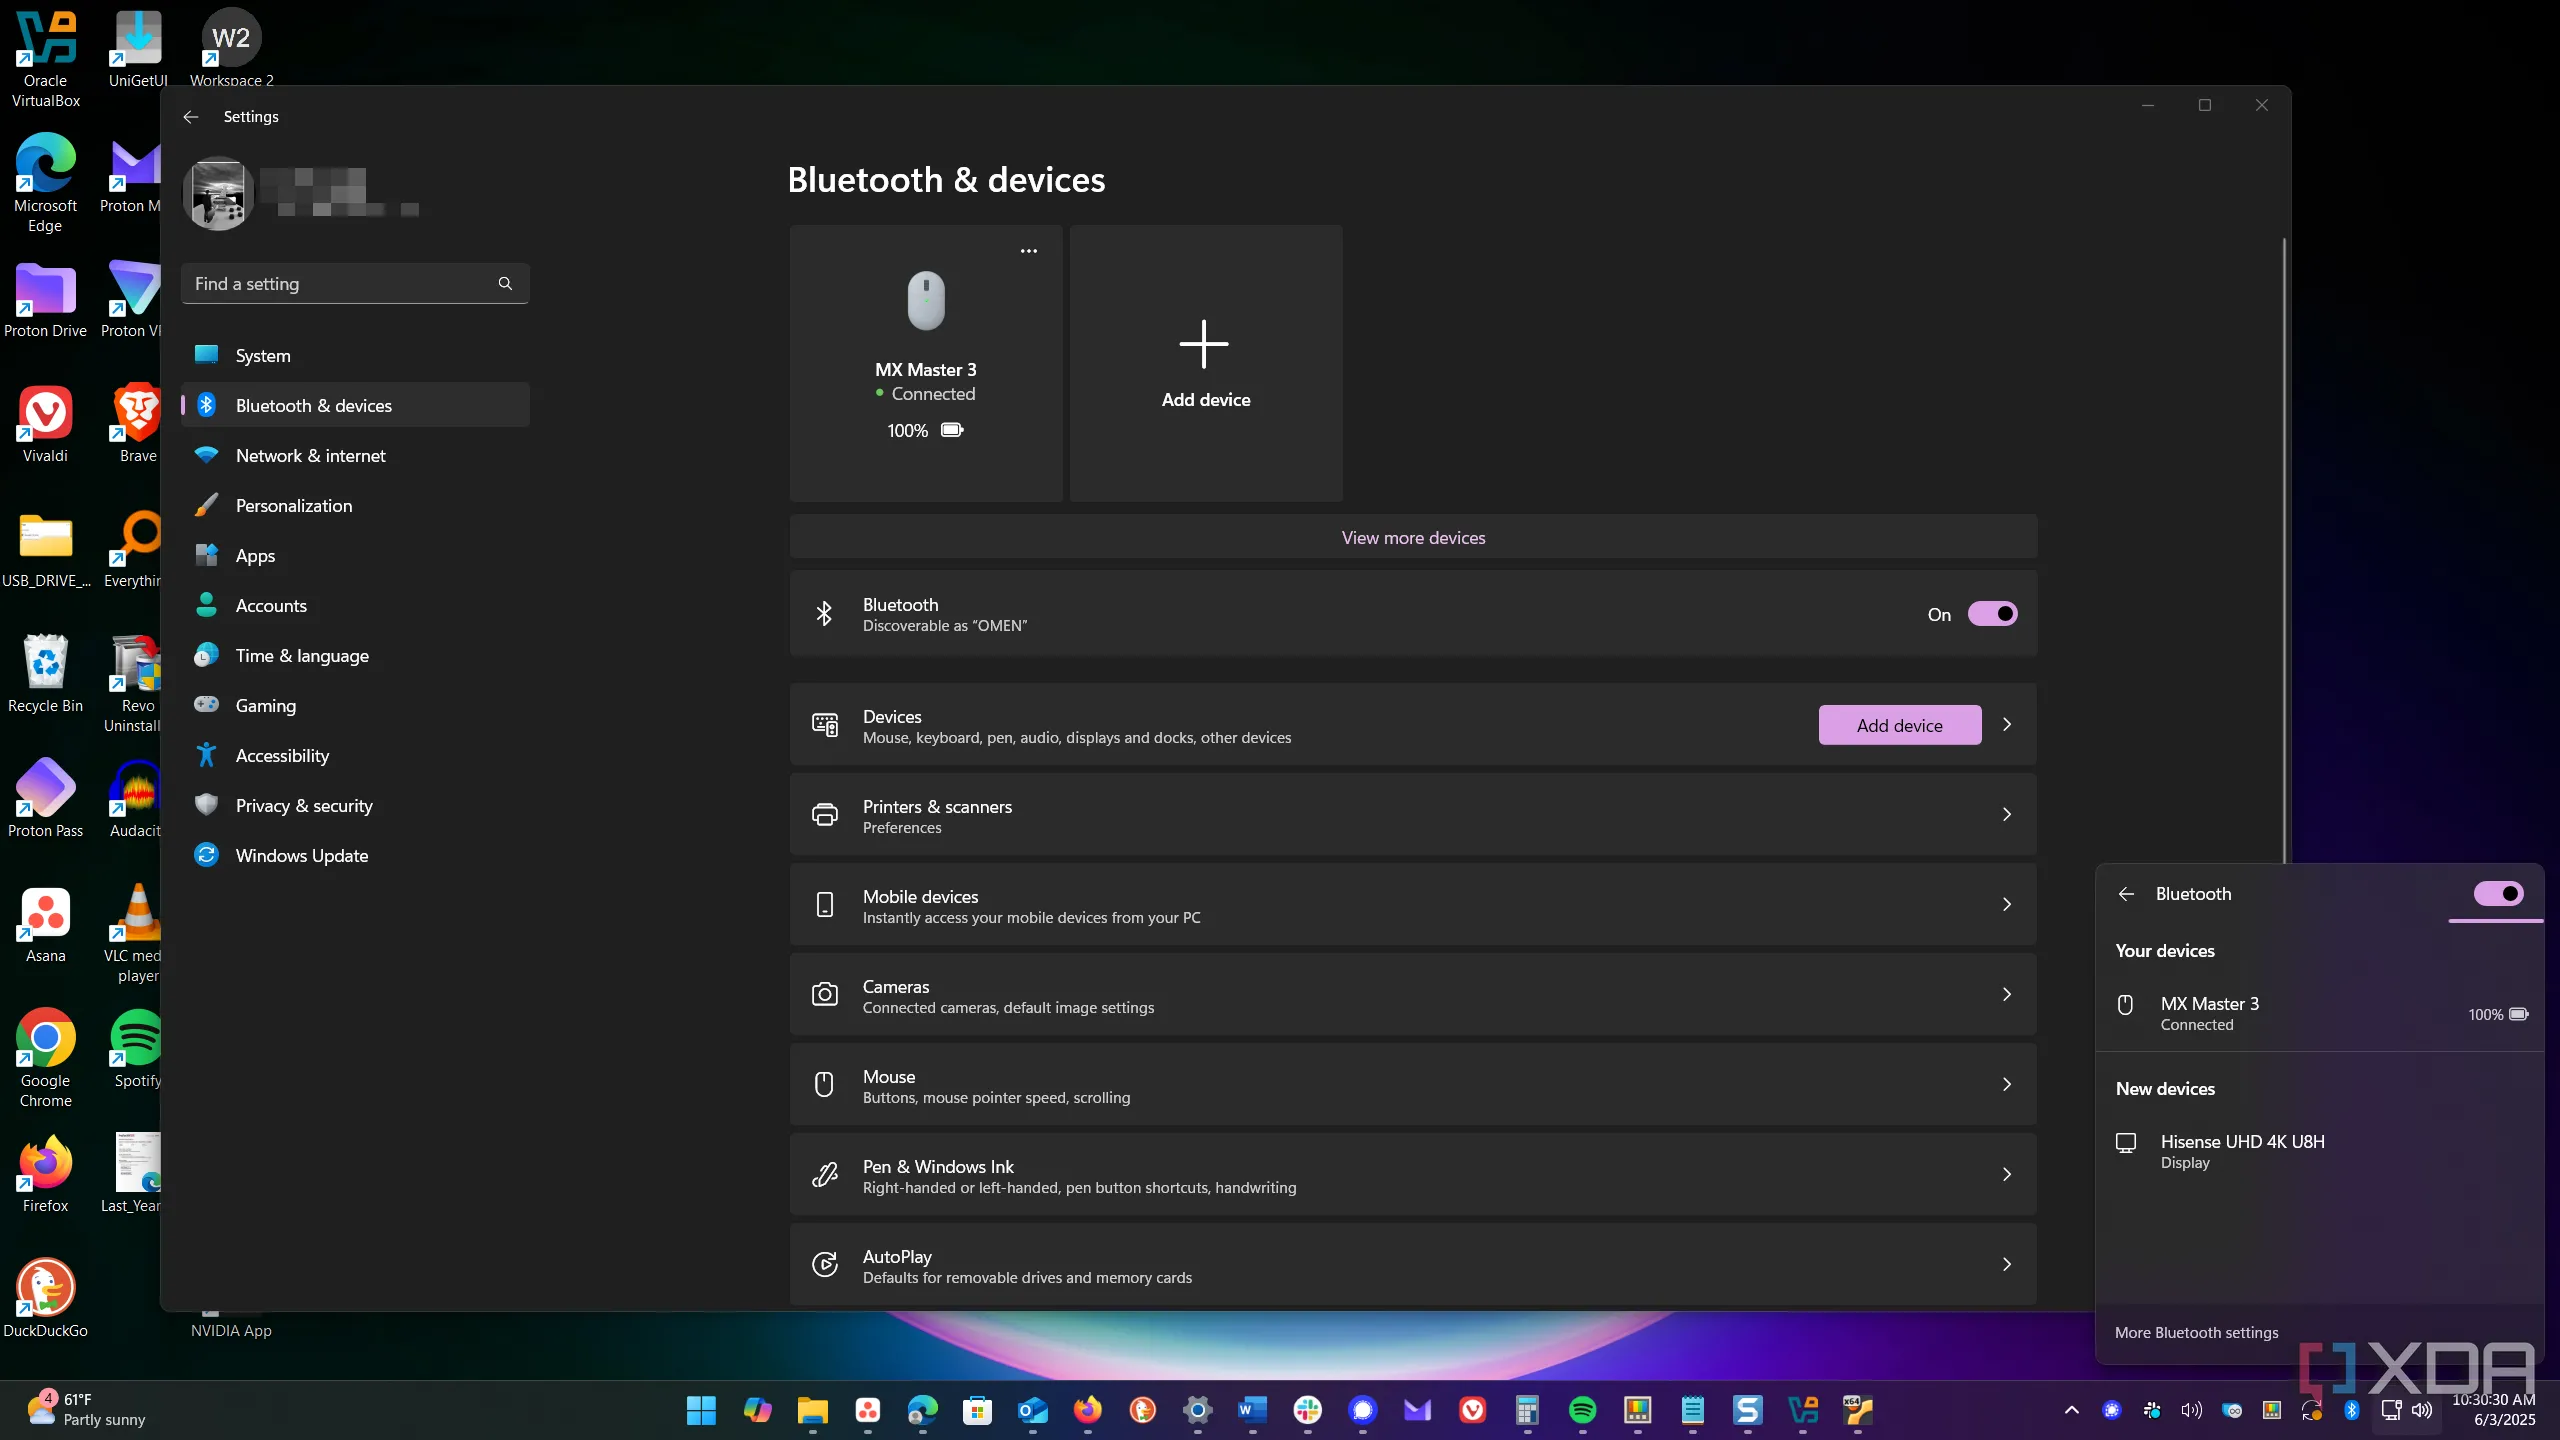The image size is (2560, 1440).
Task: Open Word from the taskbar
Action: (x=1252, y=1410)
